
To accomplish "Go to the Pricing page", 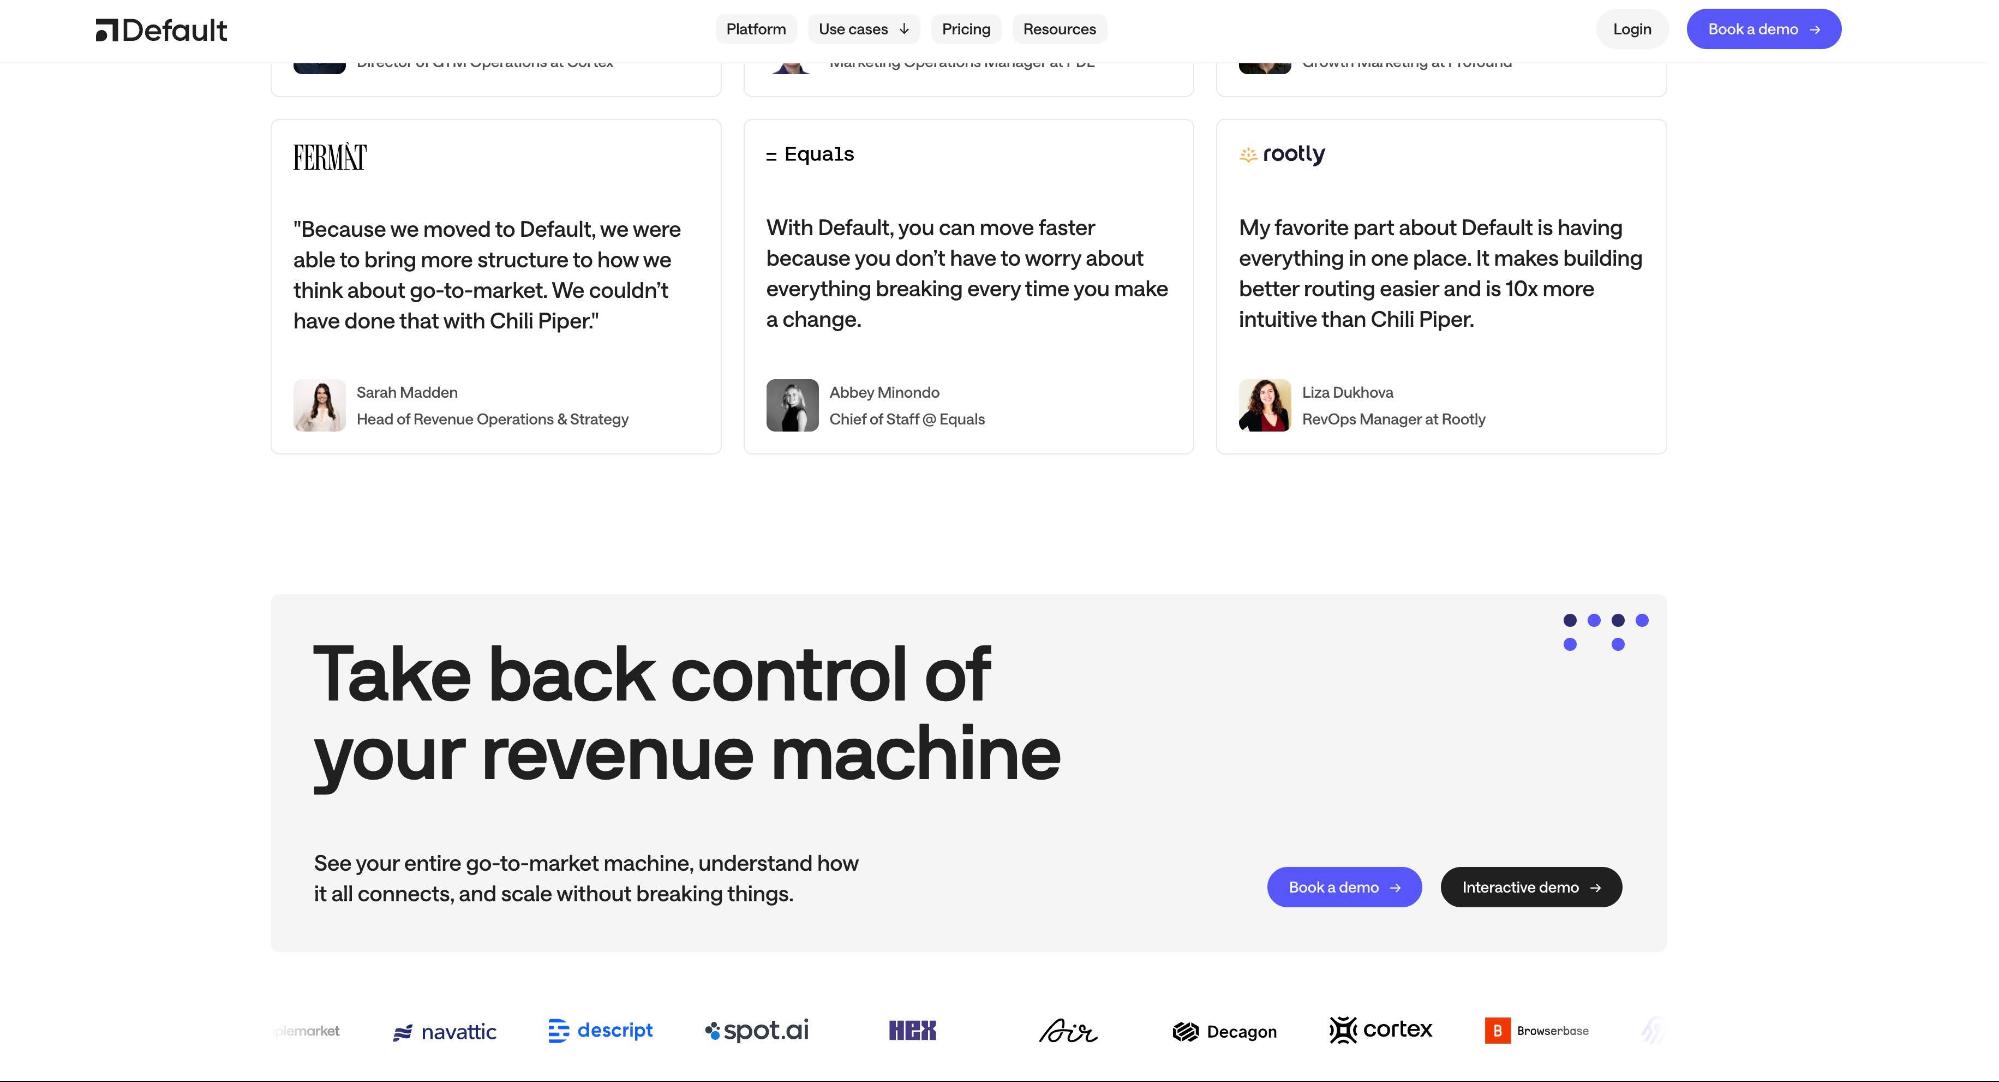I will tap(965, 29).
